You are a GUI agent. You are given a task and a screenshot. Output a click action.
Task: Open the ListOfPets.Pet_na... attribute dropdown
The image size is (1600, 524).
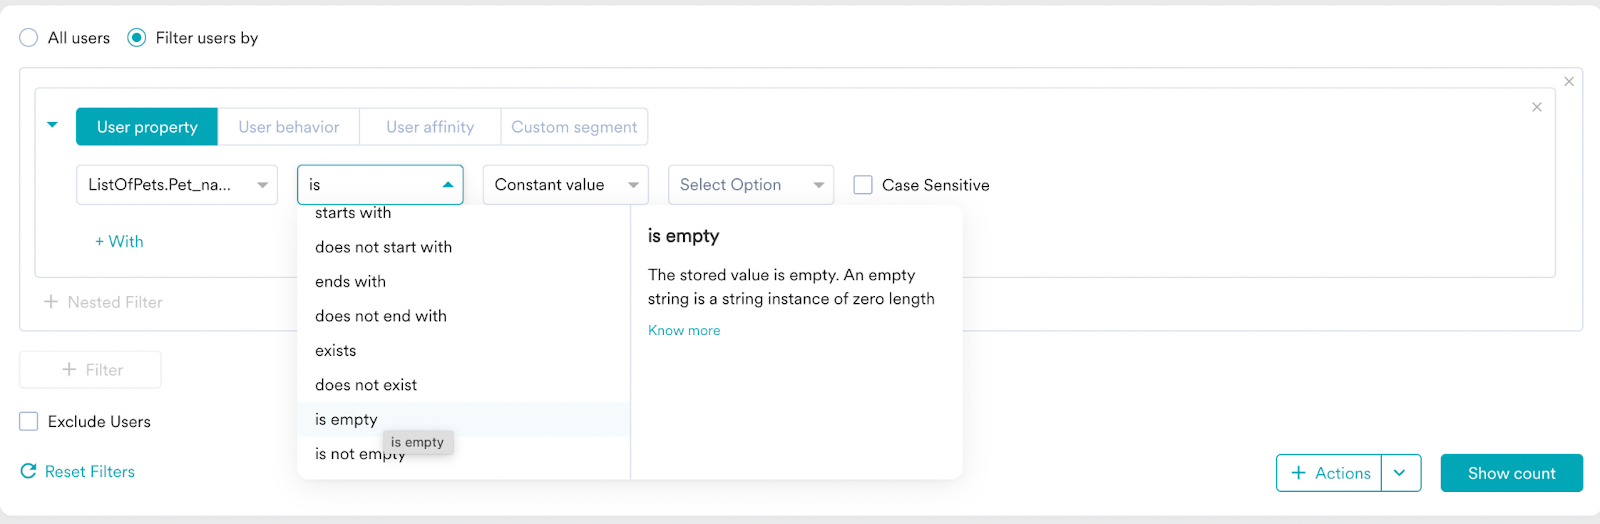[x=177, y=185]
